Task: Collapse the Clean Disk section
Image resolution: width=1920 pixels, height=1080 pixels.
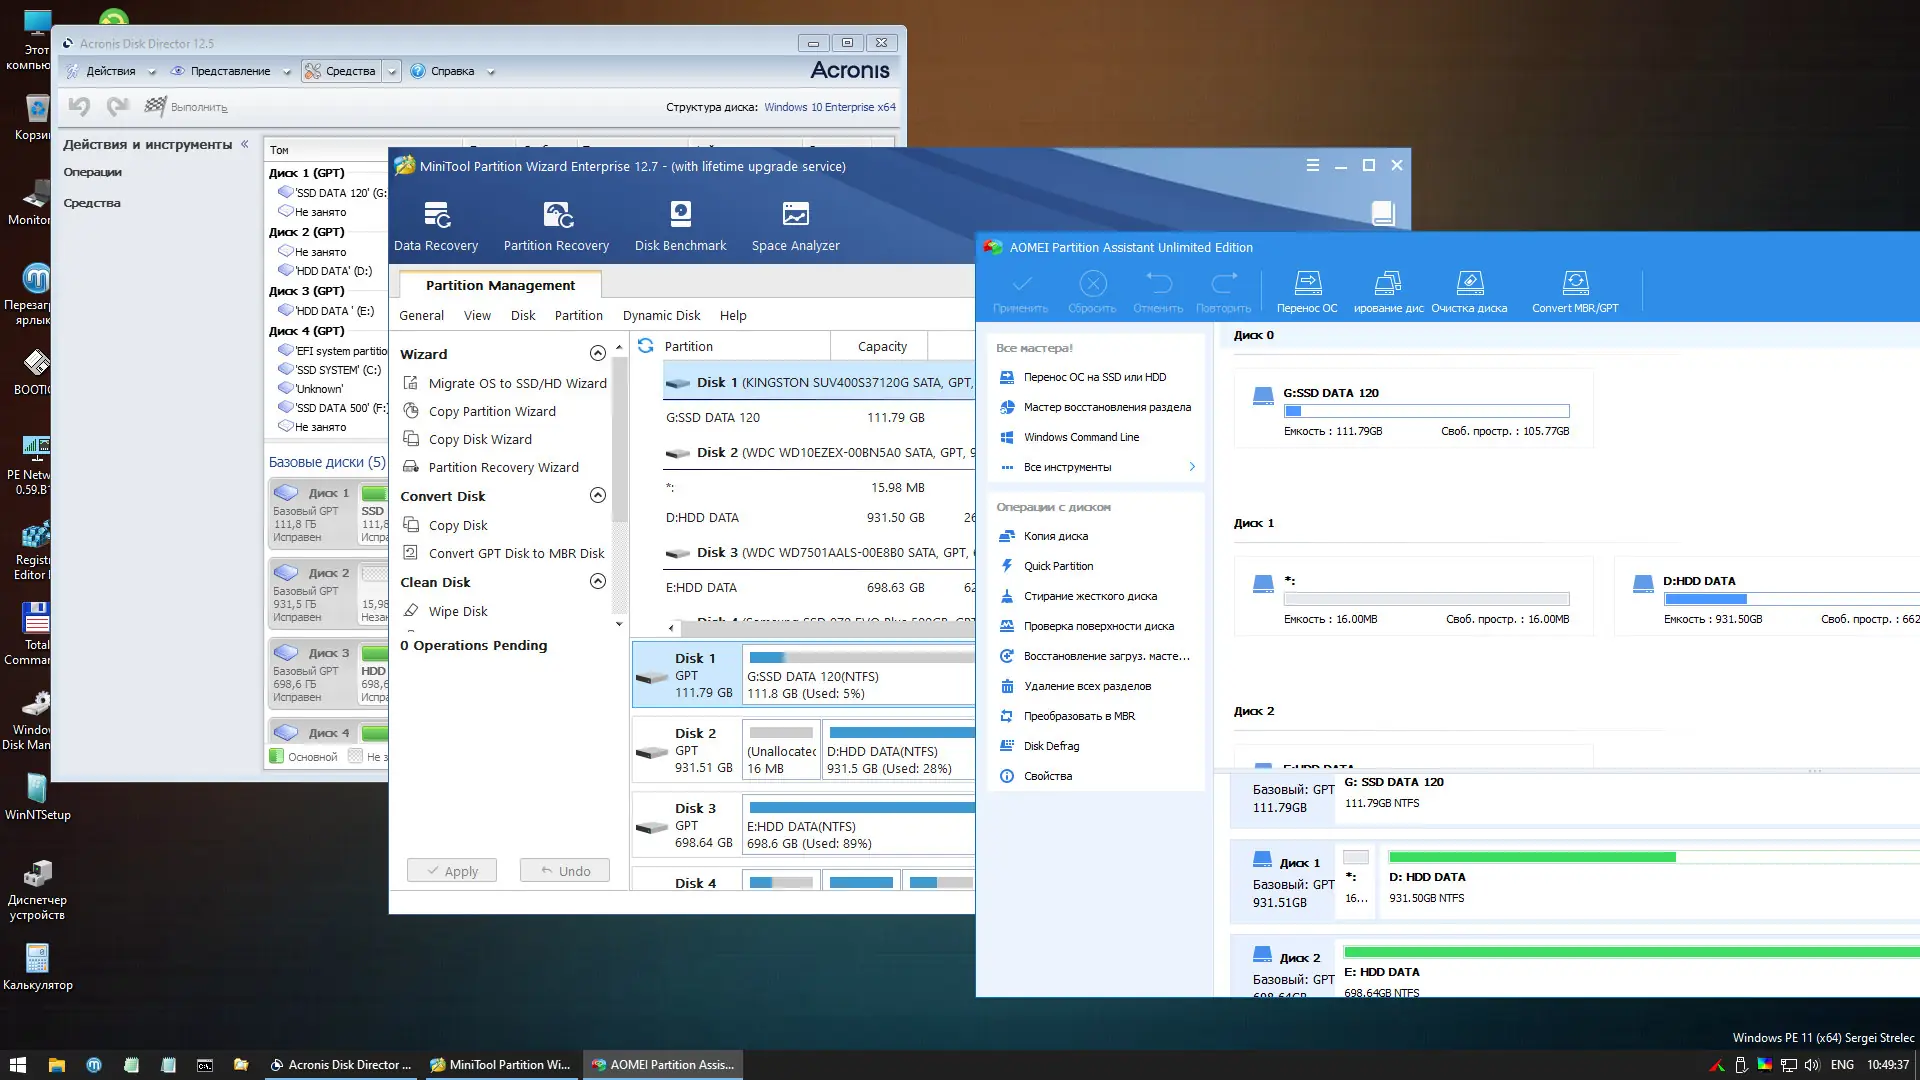Action: click(597, 581)
